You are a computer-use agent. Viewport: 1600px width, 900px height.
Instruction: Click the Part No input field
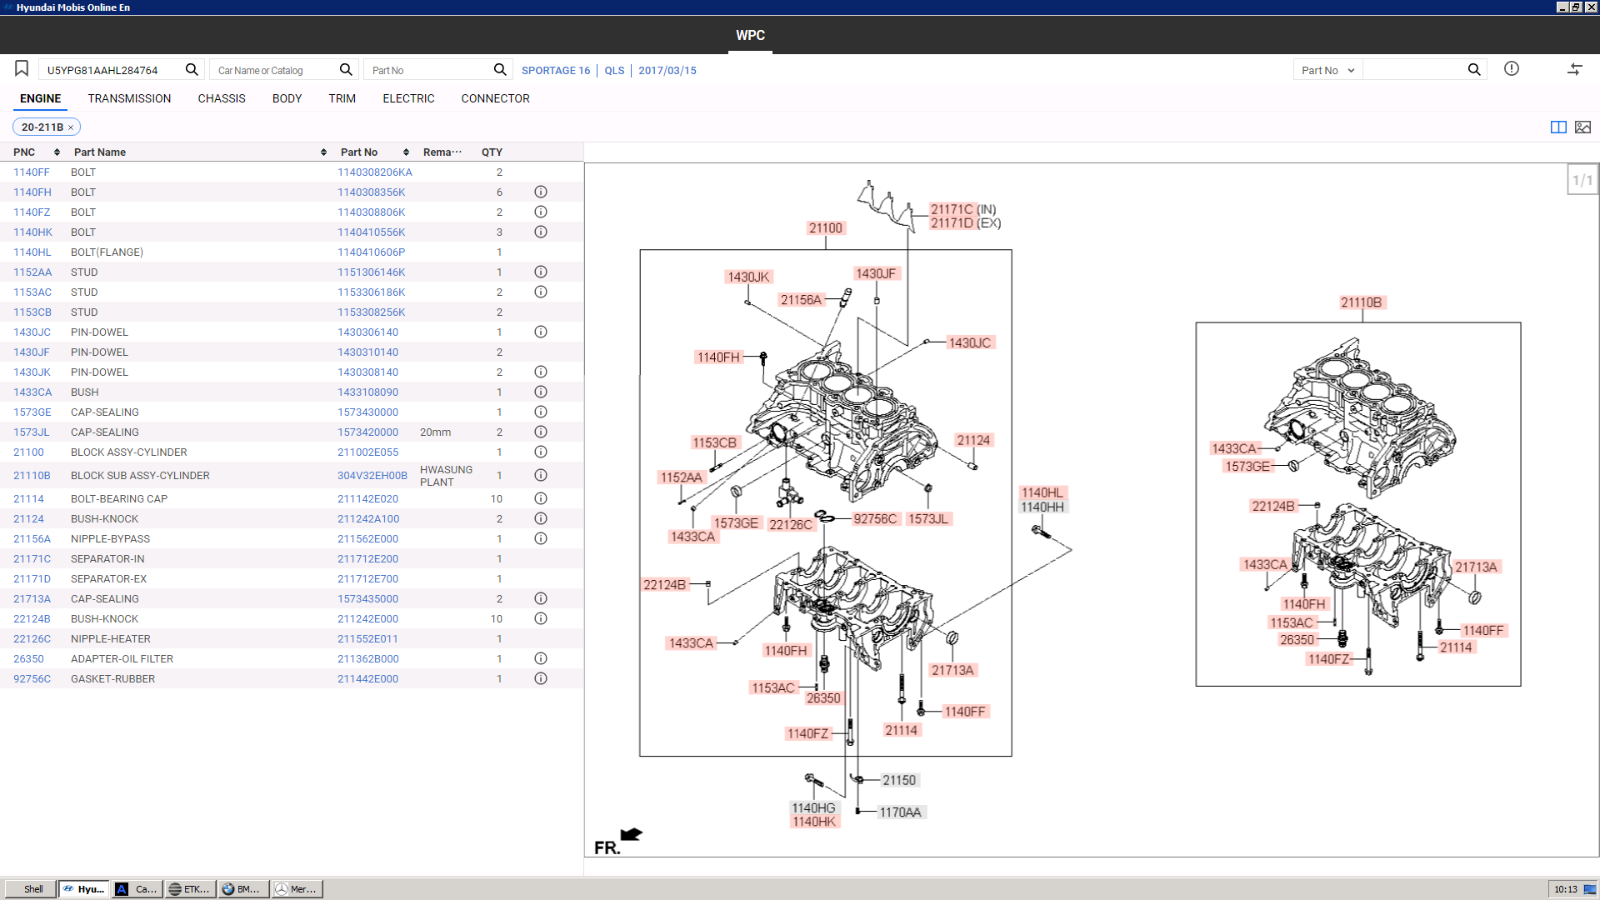click(x=428, y=70)
